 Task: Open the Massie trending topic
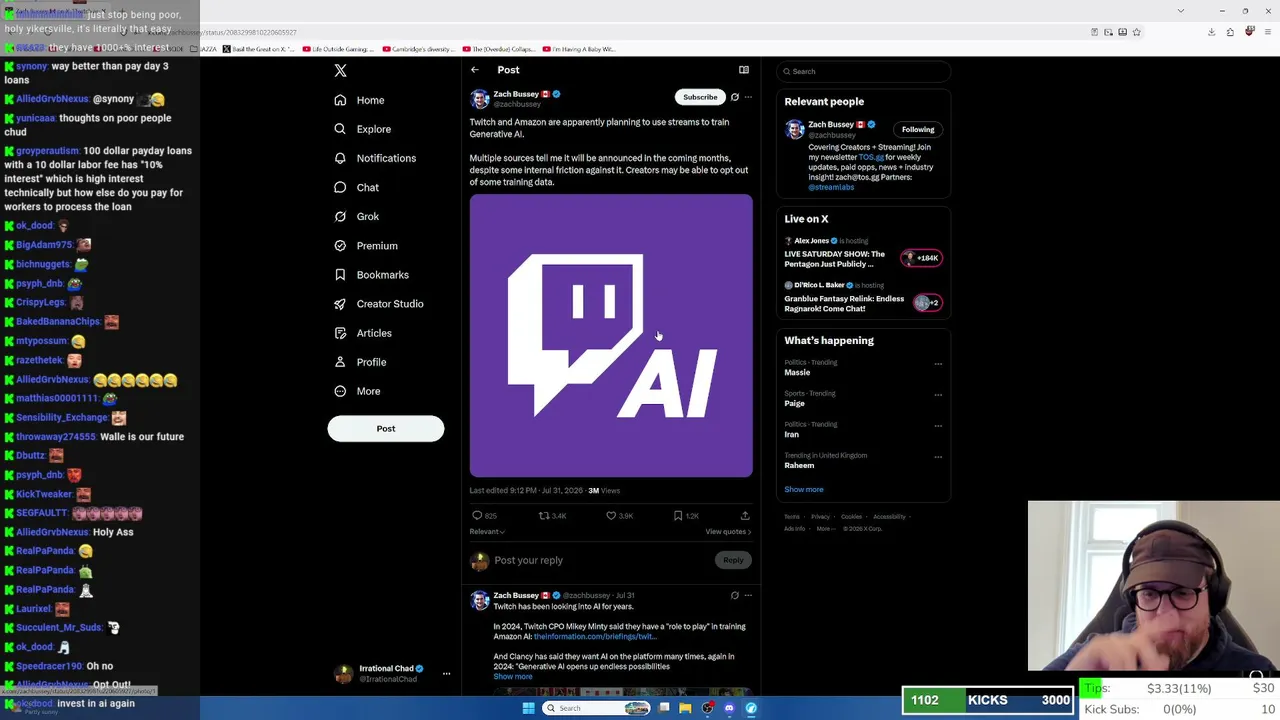797,373
